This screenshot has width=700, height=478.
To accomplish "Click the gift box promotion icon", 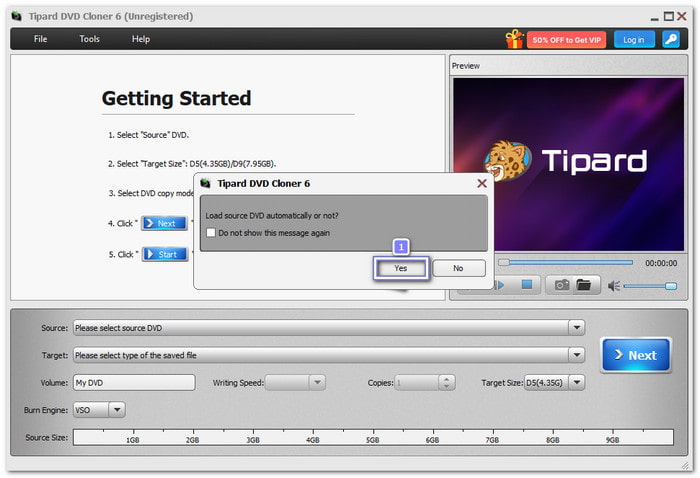I will click(x=514, y=39).
